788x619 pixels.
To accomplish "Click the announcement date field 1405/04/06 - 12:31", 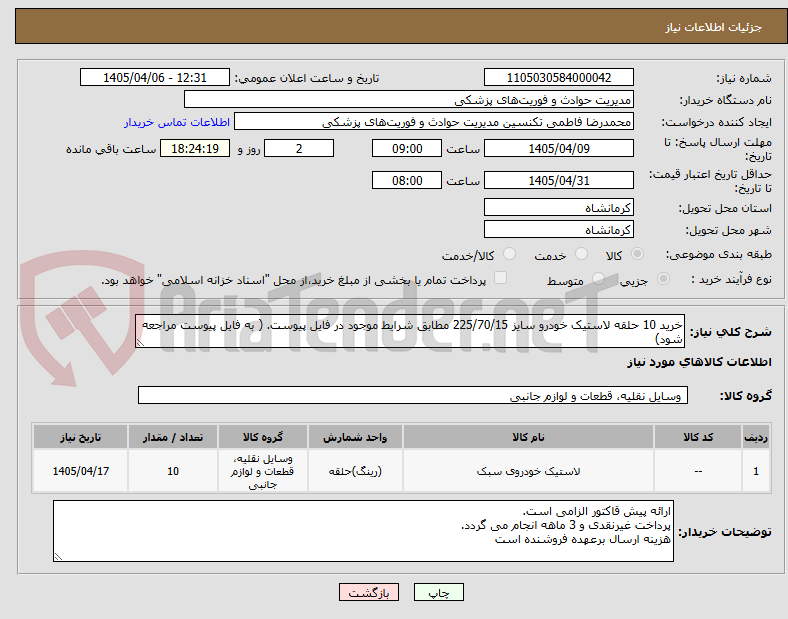I will coord(155,77).
